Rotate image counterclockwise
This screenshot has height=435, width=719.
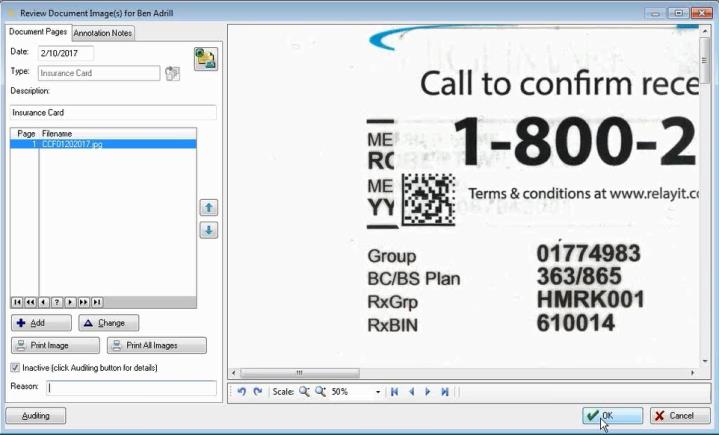coord(242,392)
